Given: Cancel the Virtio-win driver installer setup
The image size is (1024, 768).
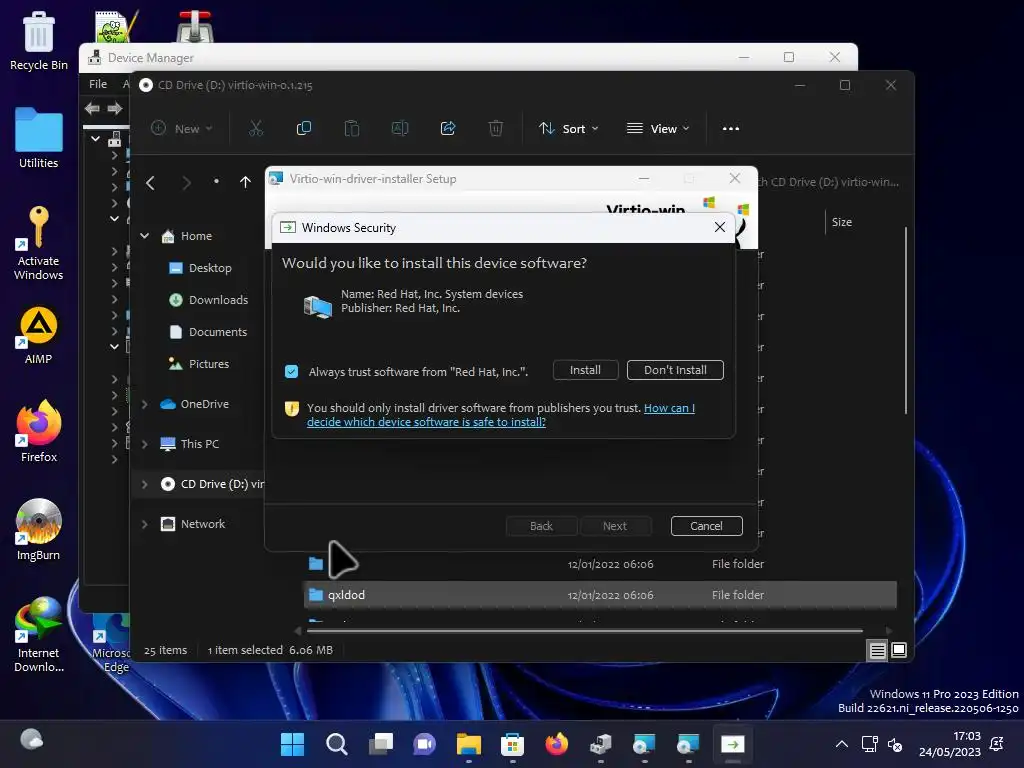Looking at the screenshot, I should [706, 526].
